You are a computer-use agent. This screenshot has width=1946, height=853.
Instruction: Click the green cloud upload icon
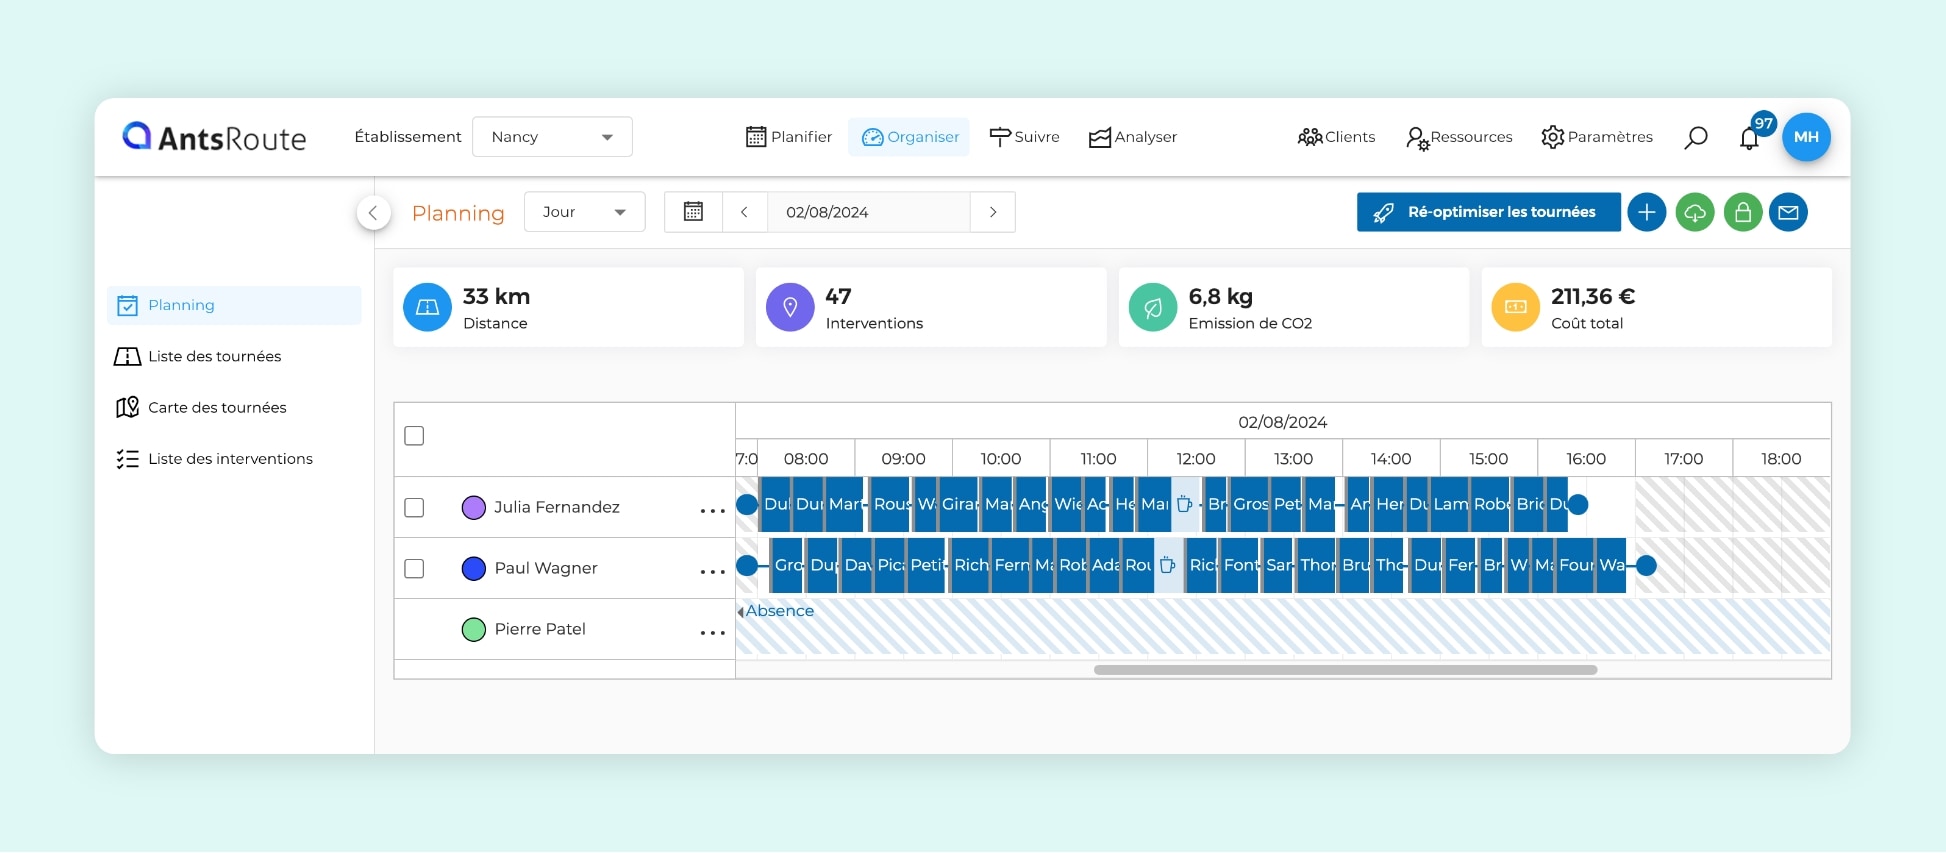point(1694,212)
